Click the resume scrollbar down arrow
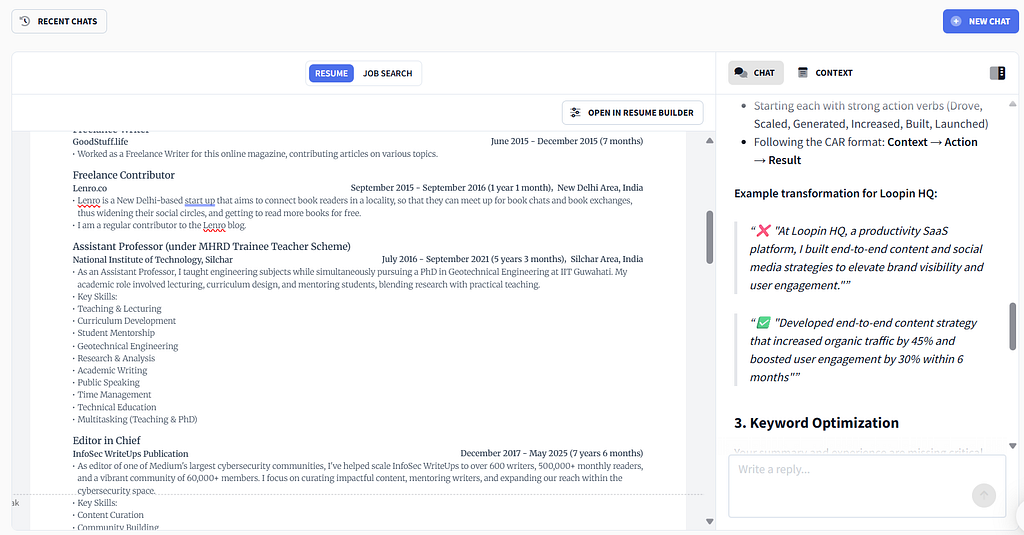1024x535 pixels. click(709, 521)
